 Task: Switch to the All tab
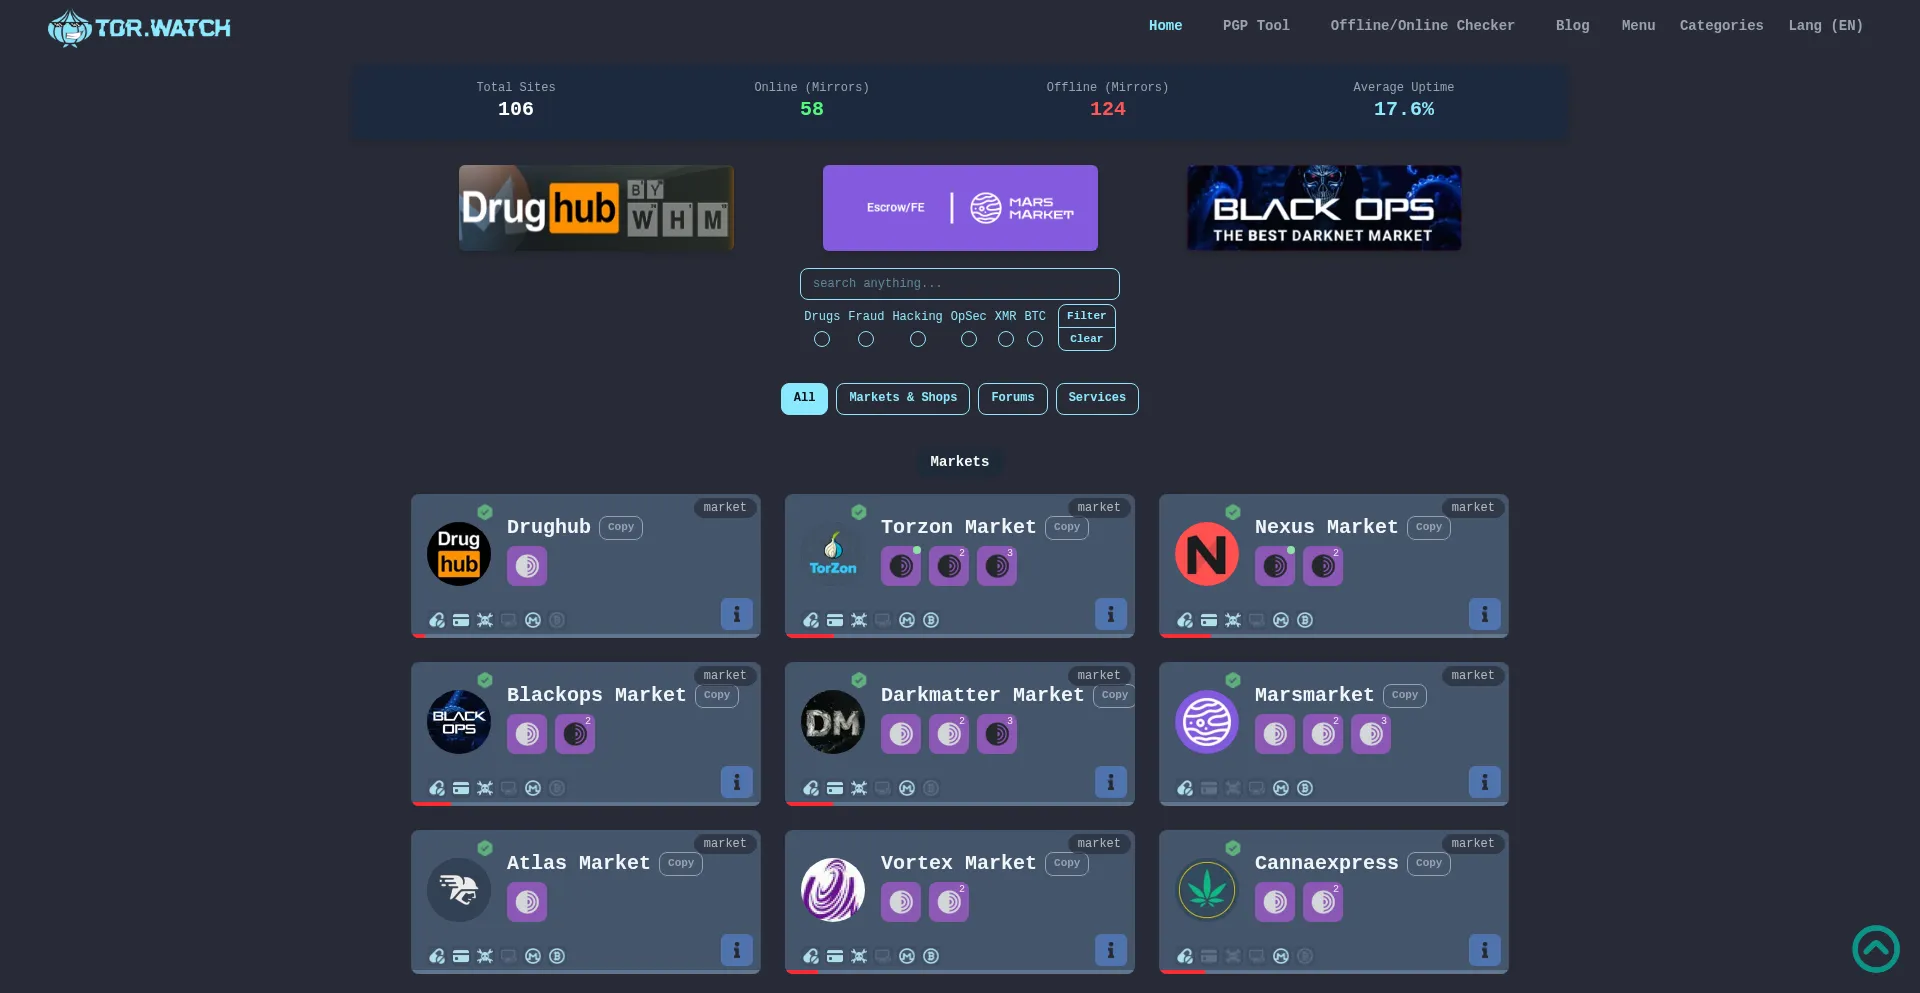pos(804,398)
